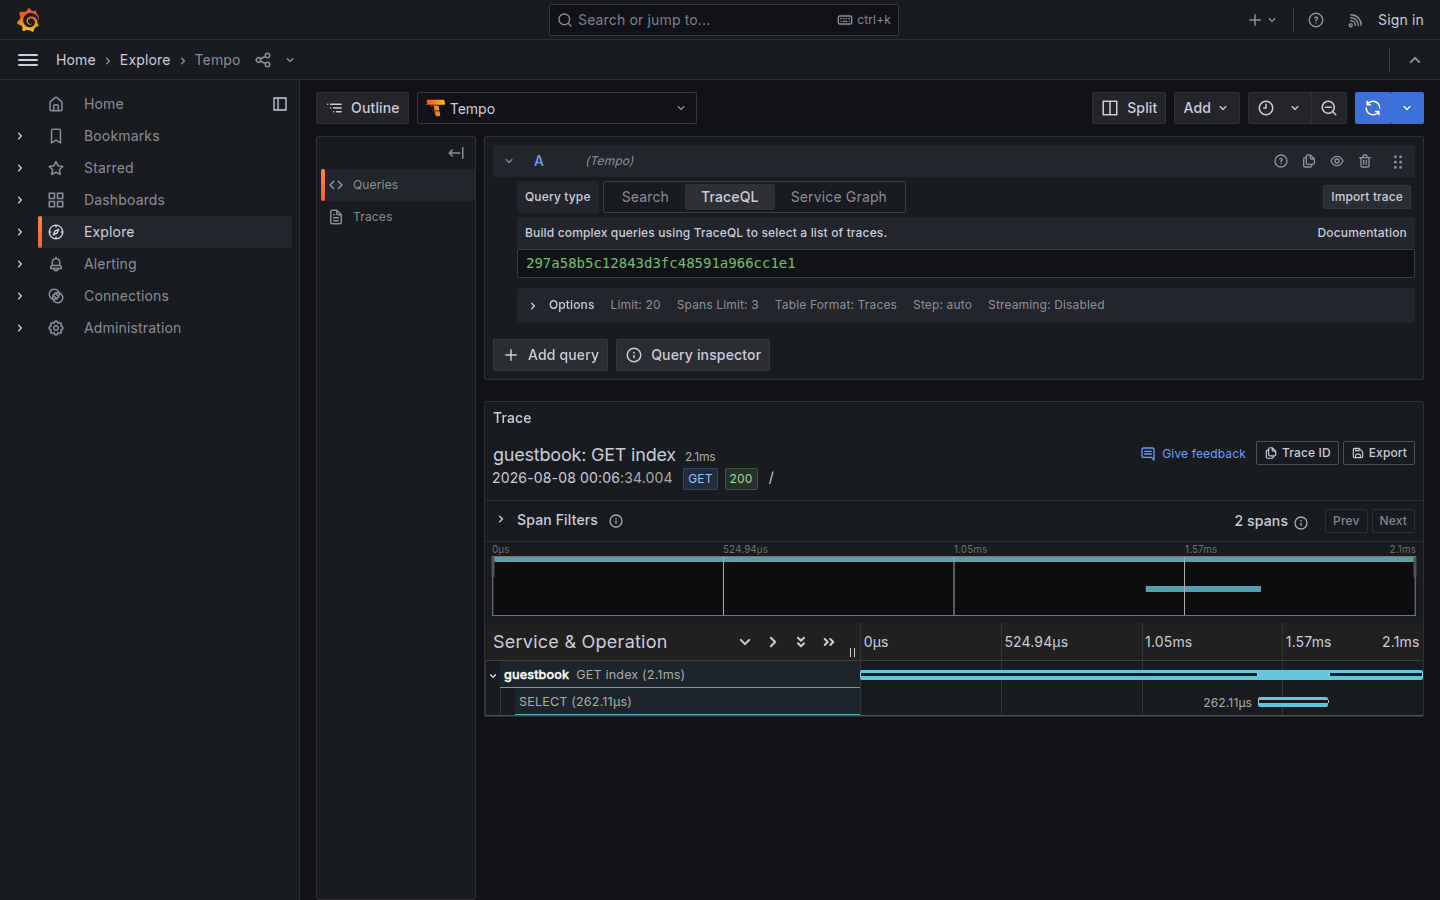
Task: Delete query A with the trash icon
Action: click(x=1365, y=161)
